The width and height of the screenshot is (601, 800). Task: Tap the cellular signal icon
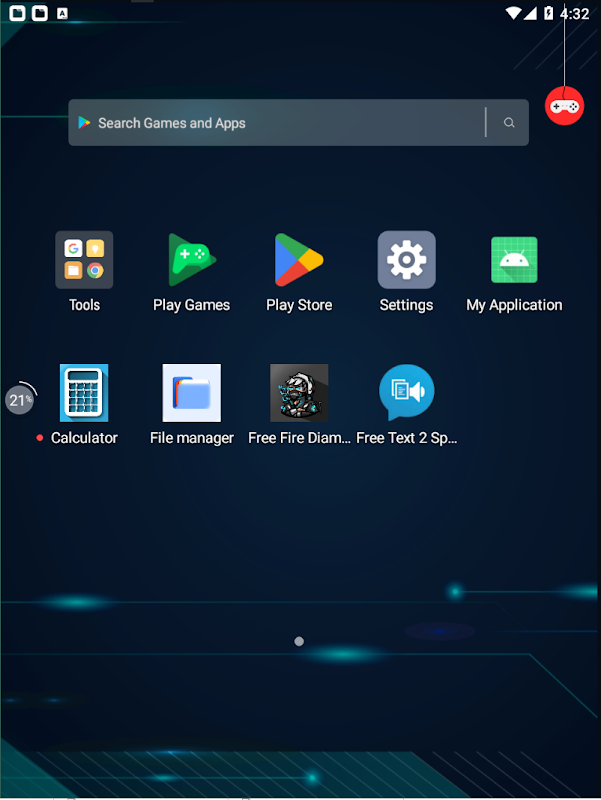click(530, 13)
